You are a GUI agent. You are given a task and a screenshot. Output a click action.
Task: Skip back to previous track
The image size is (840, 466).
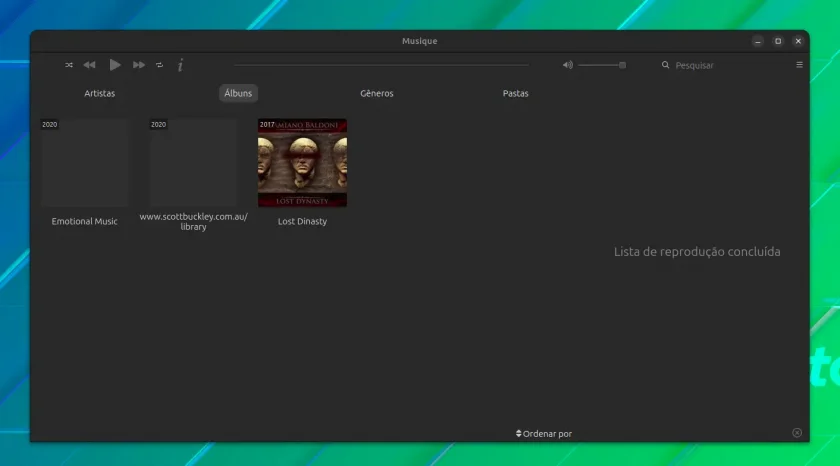coord(89,65)
